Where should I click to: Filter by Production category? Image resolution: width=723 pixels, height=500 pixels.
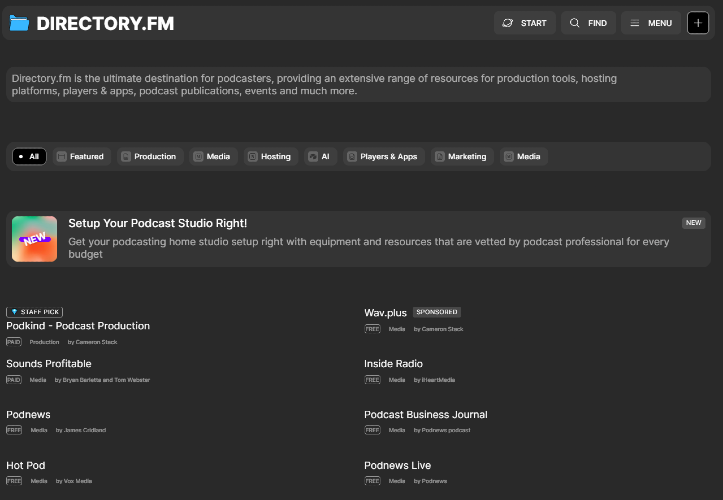tap(150, 156)
